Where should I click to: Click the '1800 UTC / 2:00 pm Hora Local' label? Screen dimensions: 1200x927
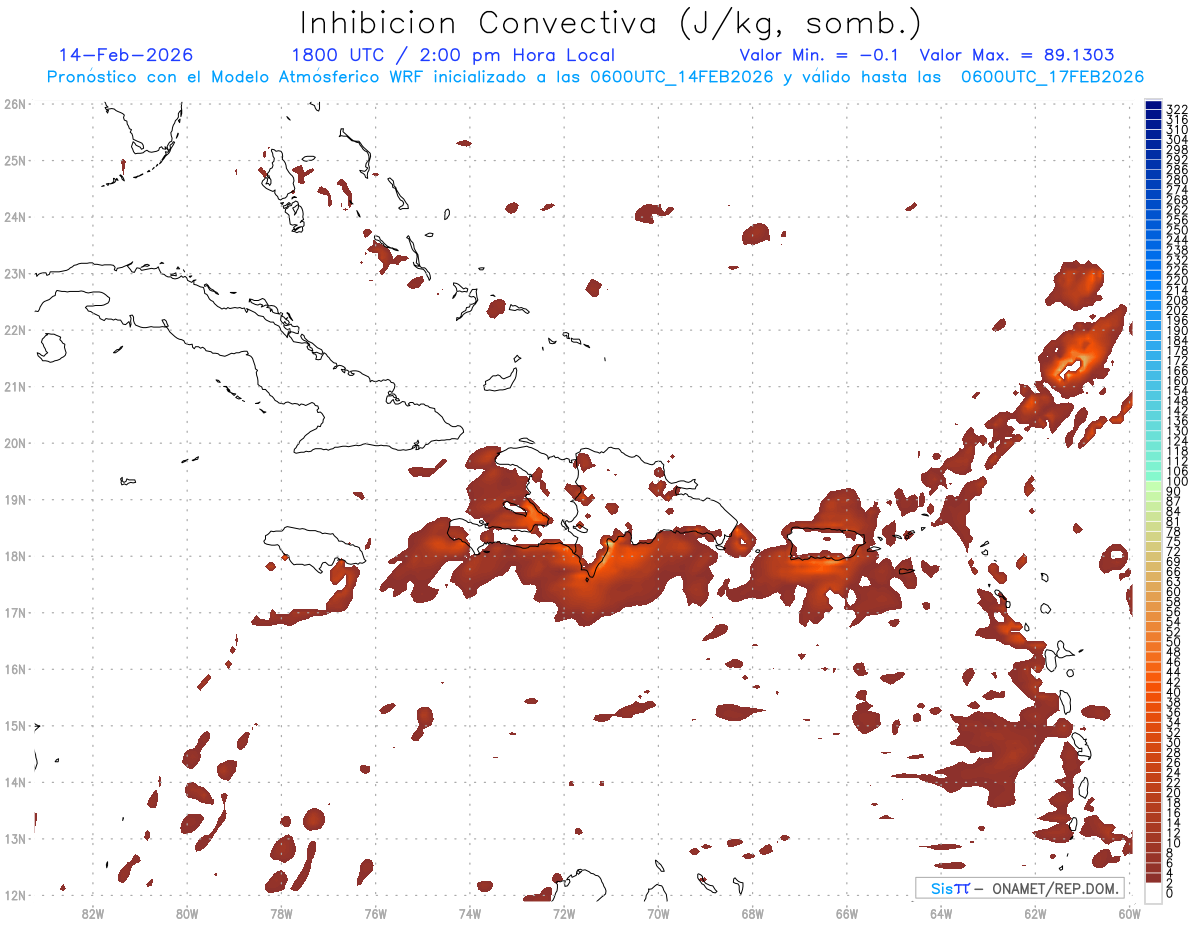tap(453, 55)
